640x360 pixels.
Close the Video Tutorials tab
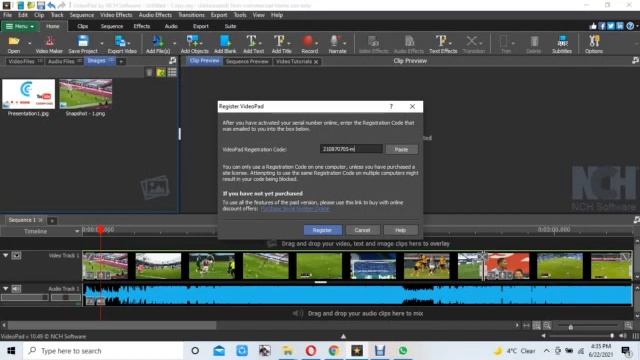click(316, 62)
